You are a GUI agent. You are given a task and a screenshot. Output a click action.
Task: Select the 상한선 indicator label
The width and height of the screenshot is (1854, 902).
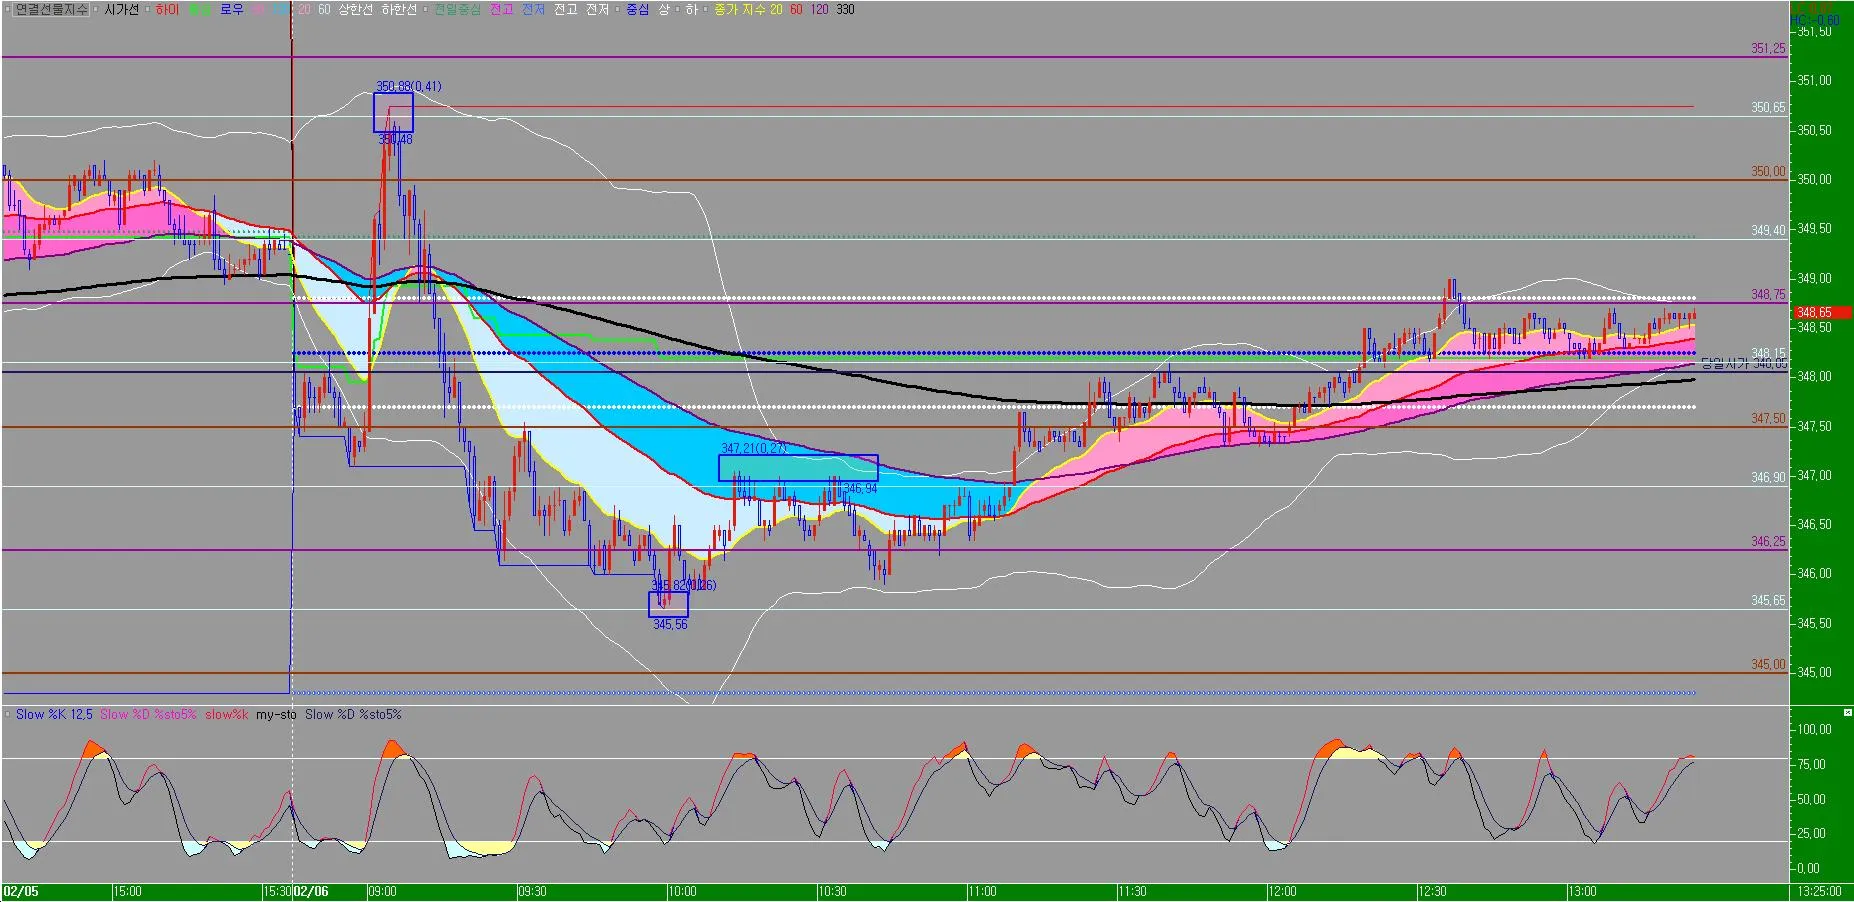point(355,9)
